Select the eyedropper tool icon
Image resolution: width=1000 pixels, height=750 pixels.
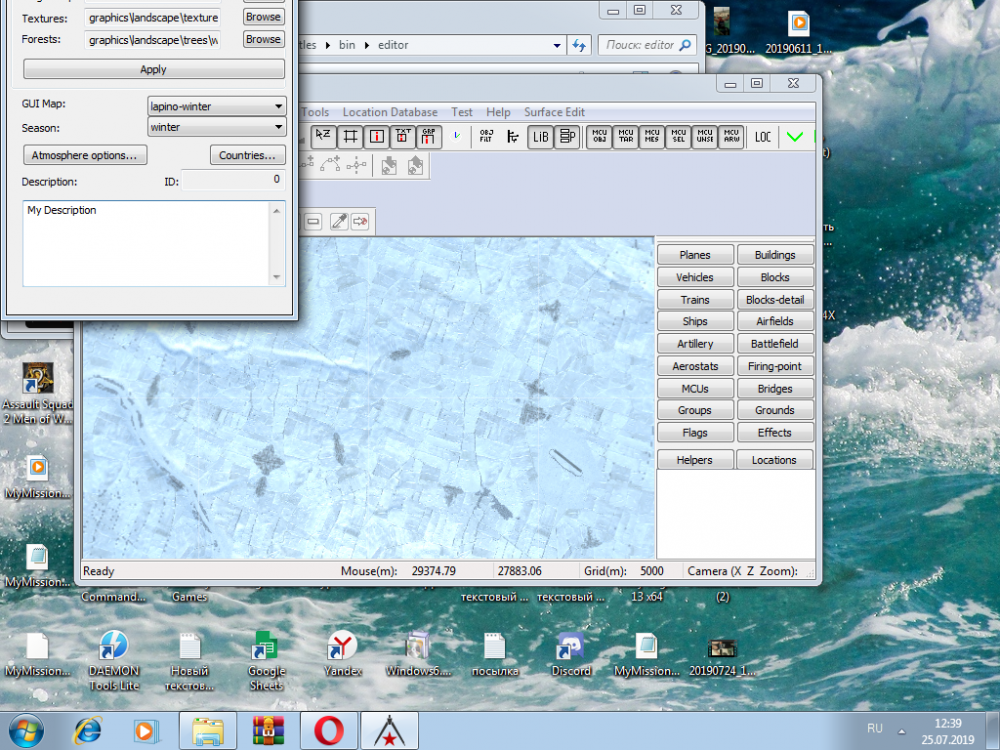point(337,221)
